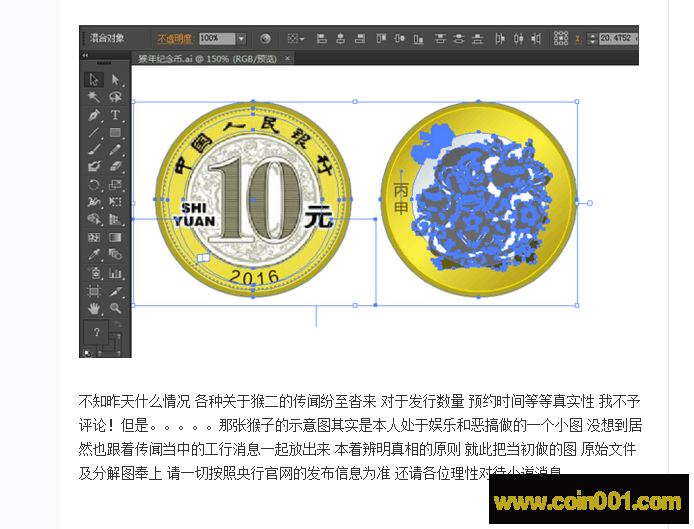The image size is (694, 529).
Task: Pick the Paintbrush tool
Action: pyautogui.click(x=94, y=149)
